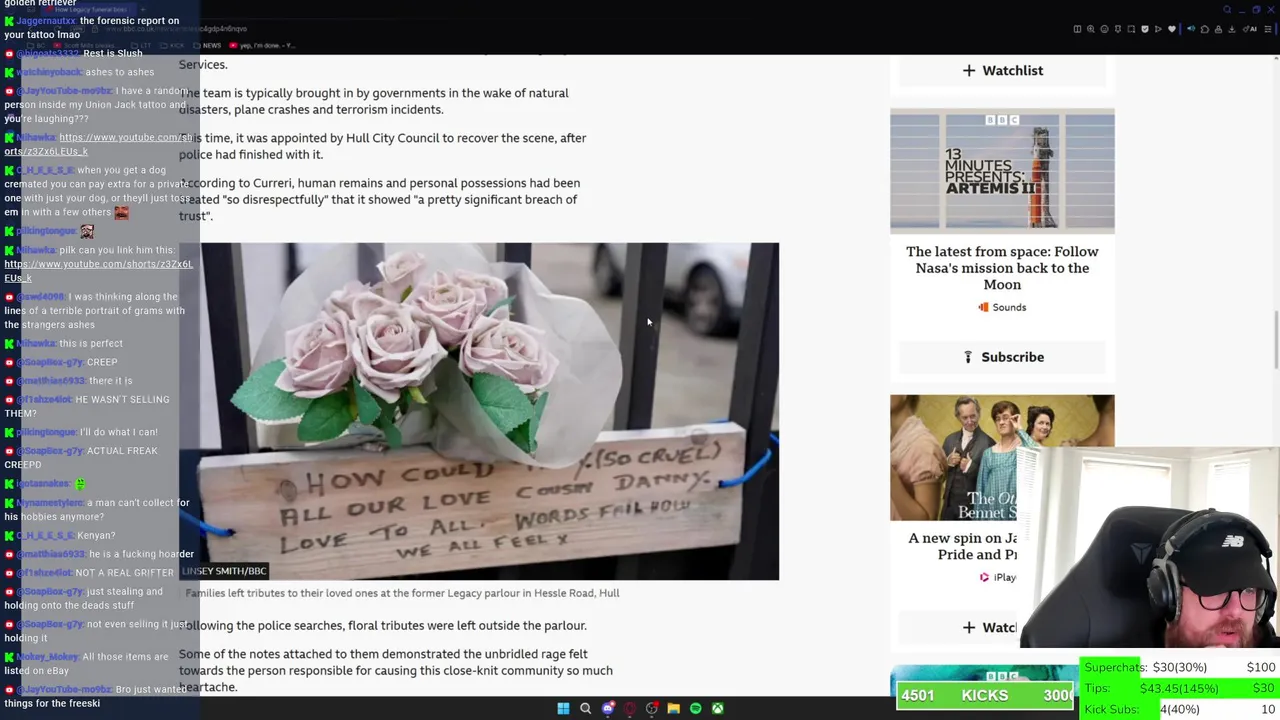The image size is (1280, 720).
Task: Click the Watchlist button at top of sidebar
Action: pos(1002,70)
